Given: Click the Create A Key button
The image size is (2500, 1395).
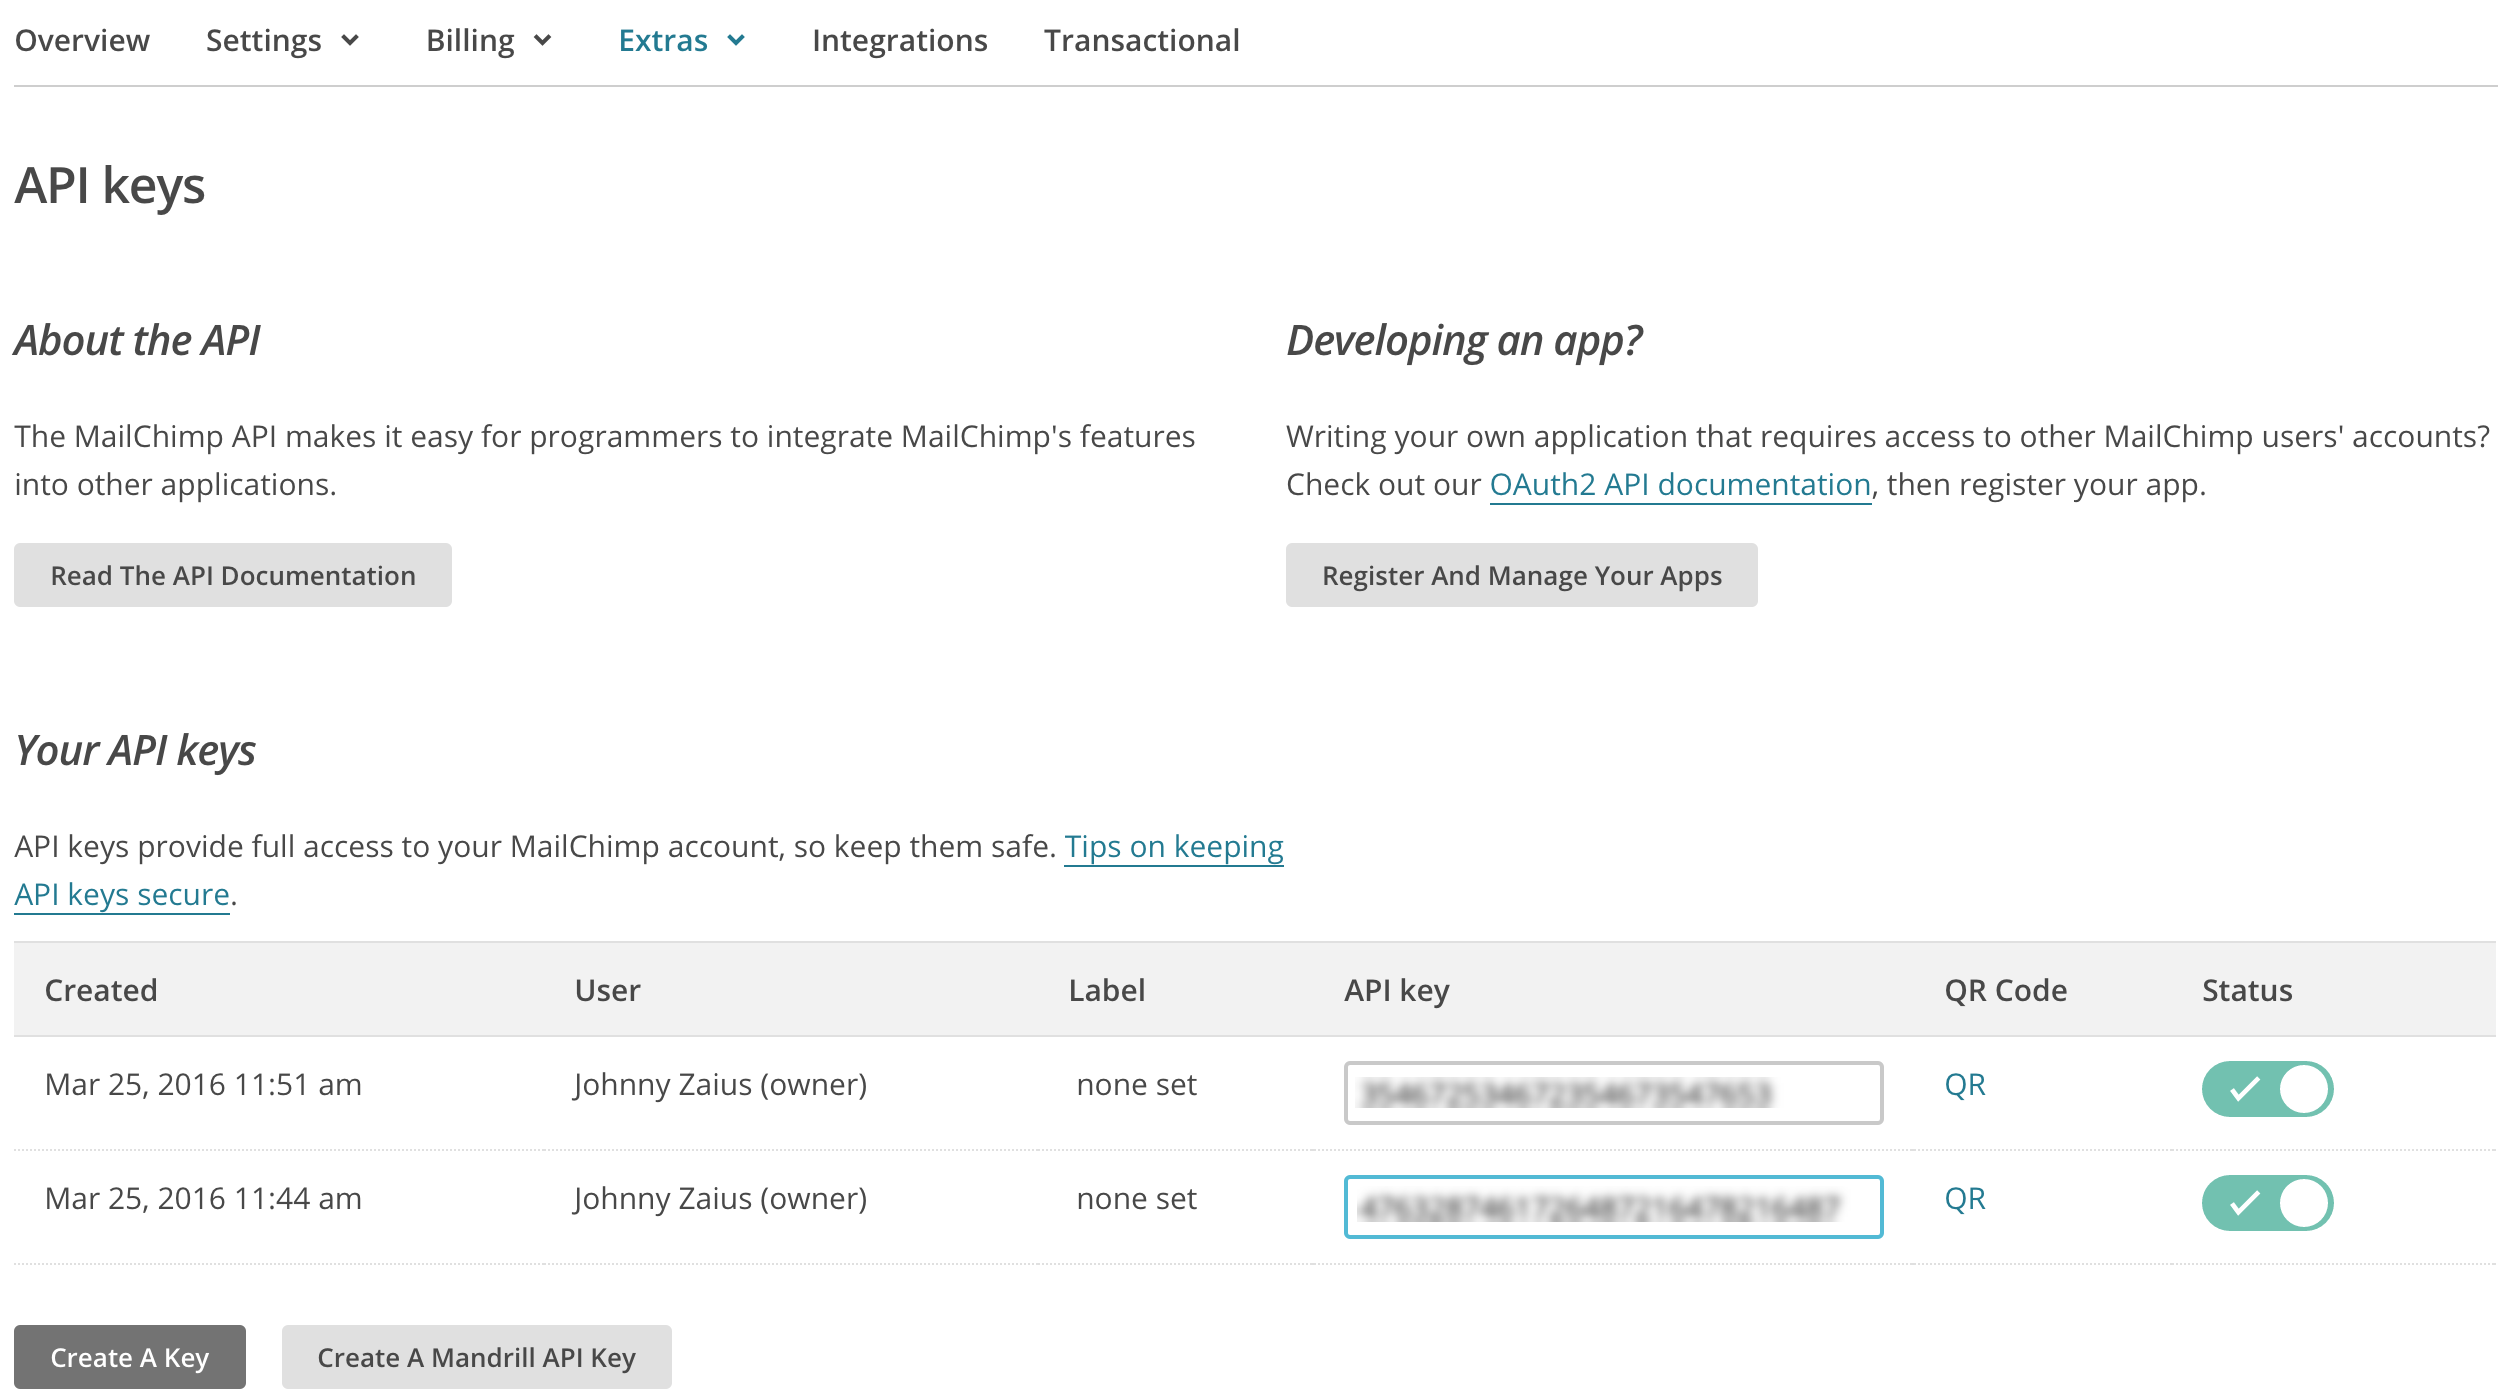Looking at the screenshot, I should pos(129,1357).
